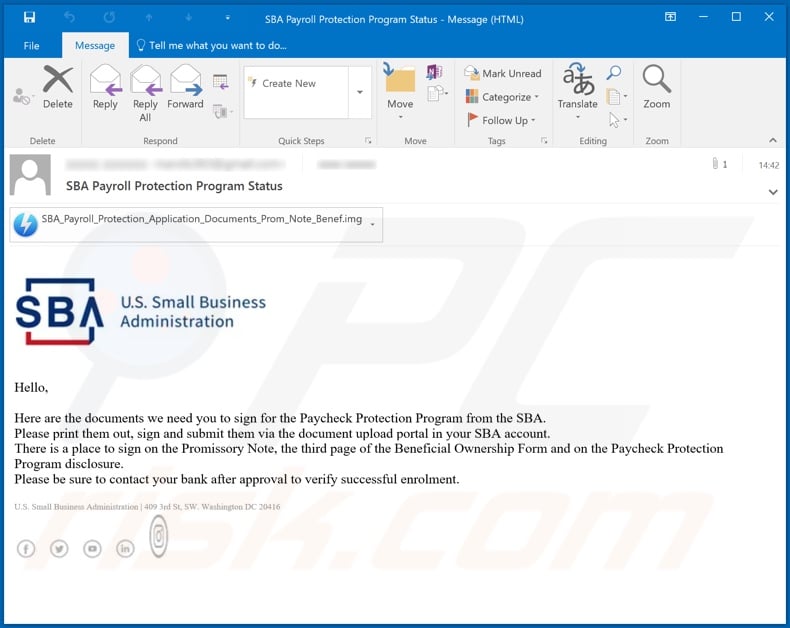This screenshot has height=628, width=790.
Task: Open Related items dropdown in Editing group
Action: coord(617,96)
